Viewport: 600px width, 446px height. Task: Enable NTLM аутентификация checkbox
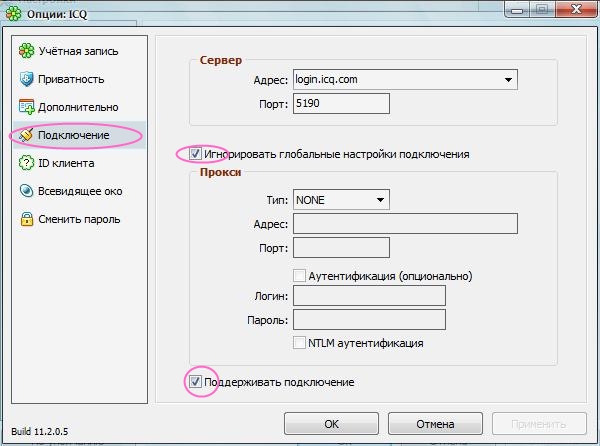coord(299,343)
